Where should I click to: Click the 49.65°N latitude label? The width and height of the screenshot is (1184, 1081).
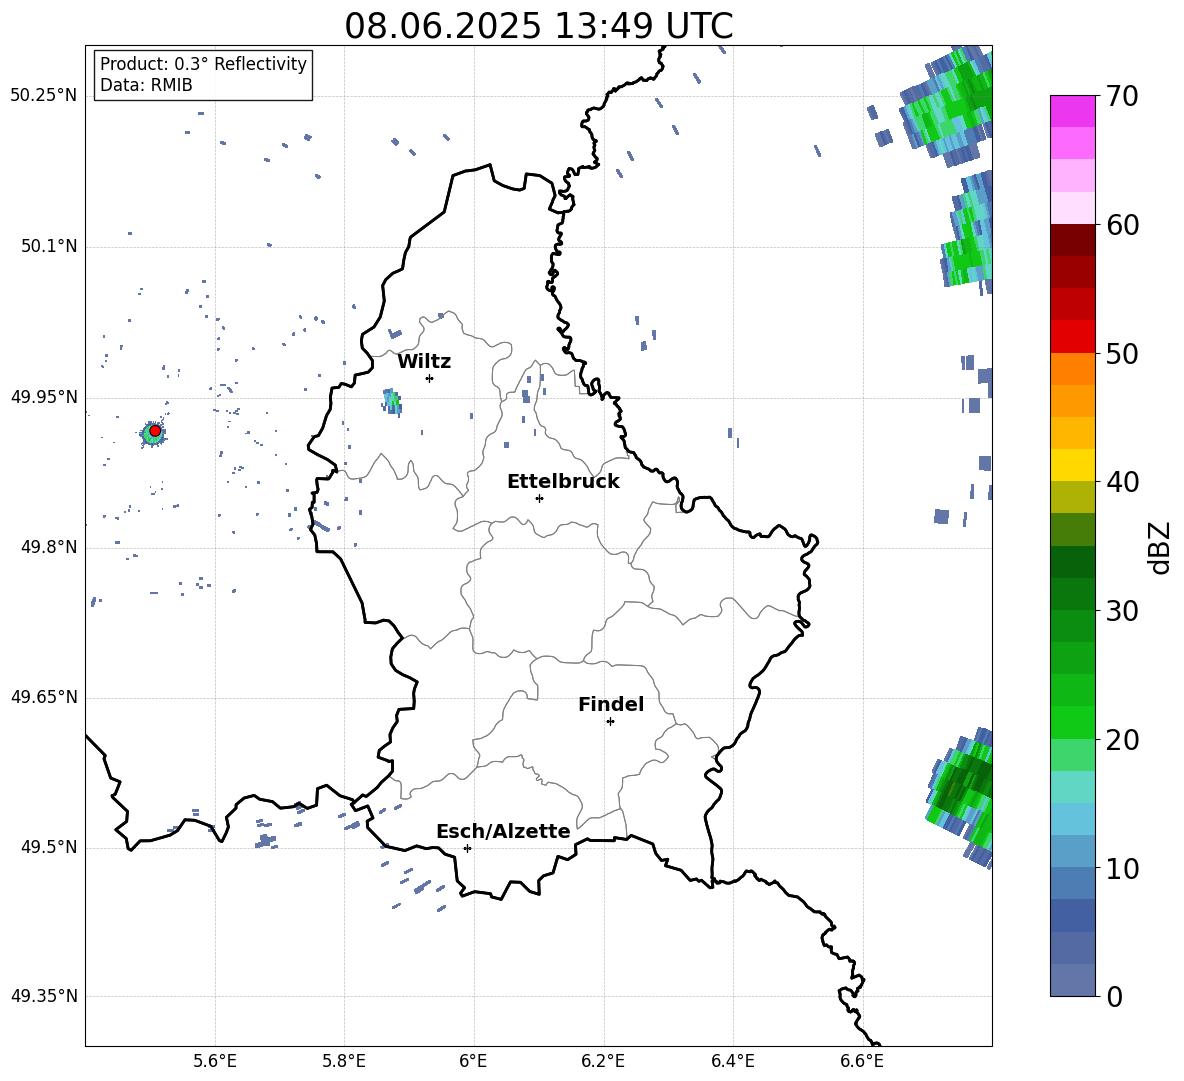[44, 697]
